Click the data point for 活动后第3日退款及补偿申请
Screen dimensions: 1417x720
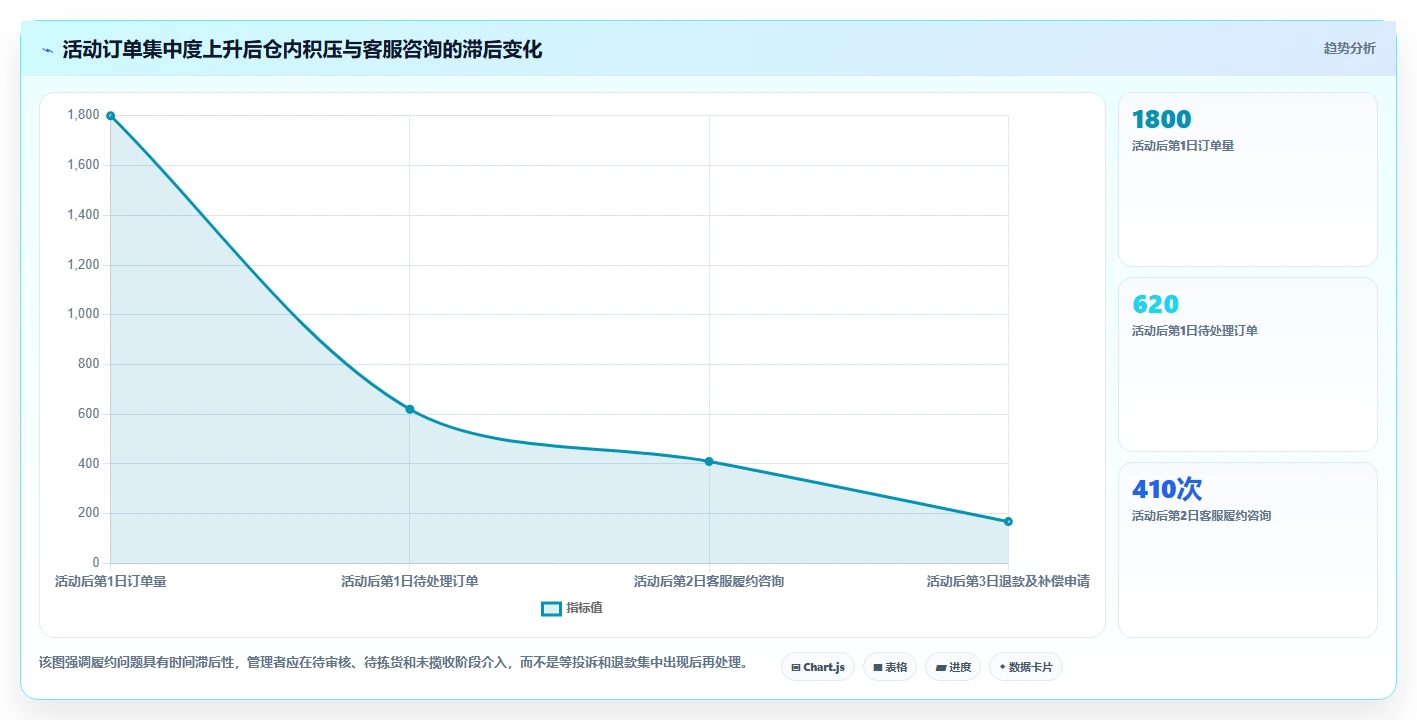(x=1008, y=521)
